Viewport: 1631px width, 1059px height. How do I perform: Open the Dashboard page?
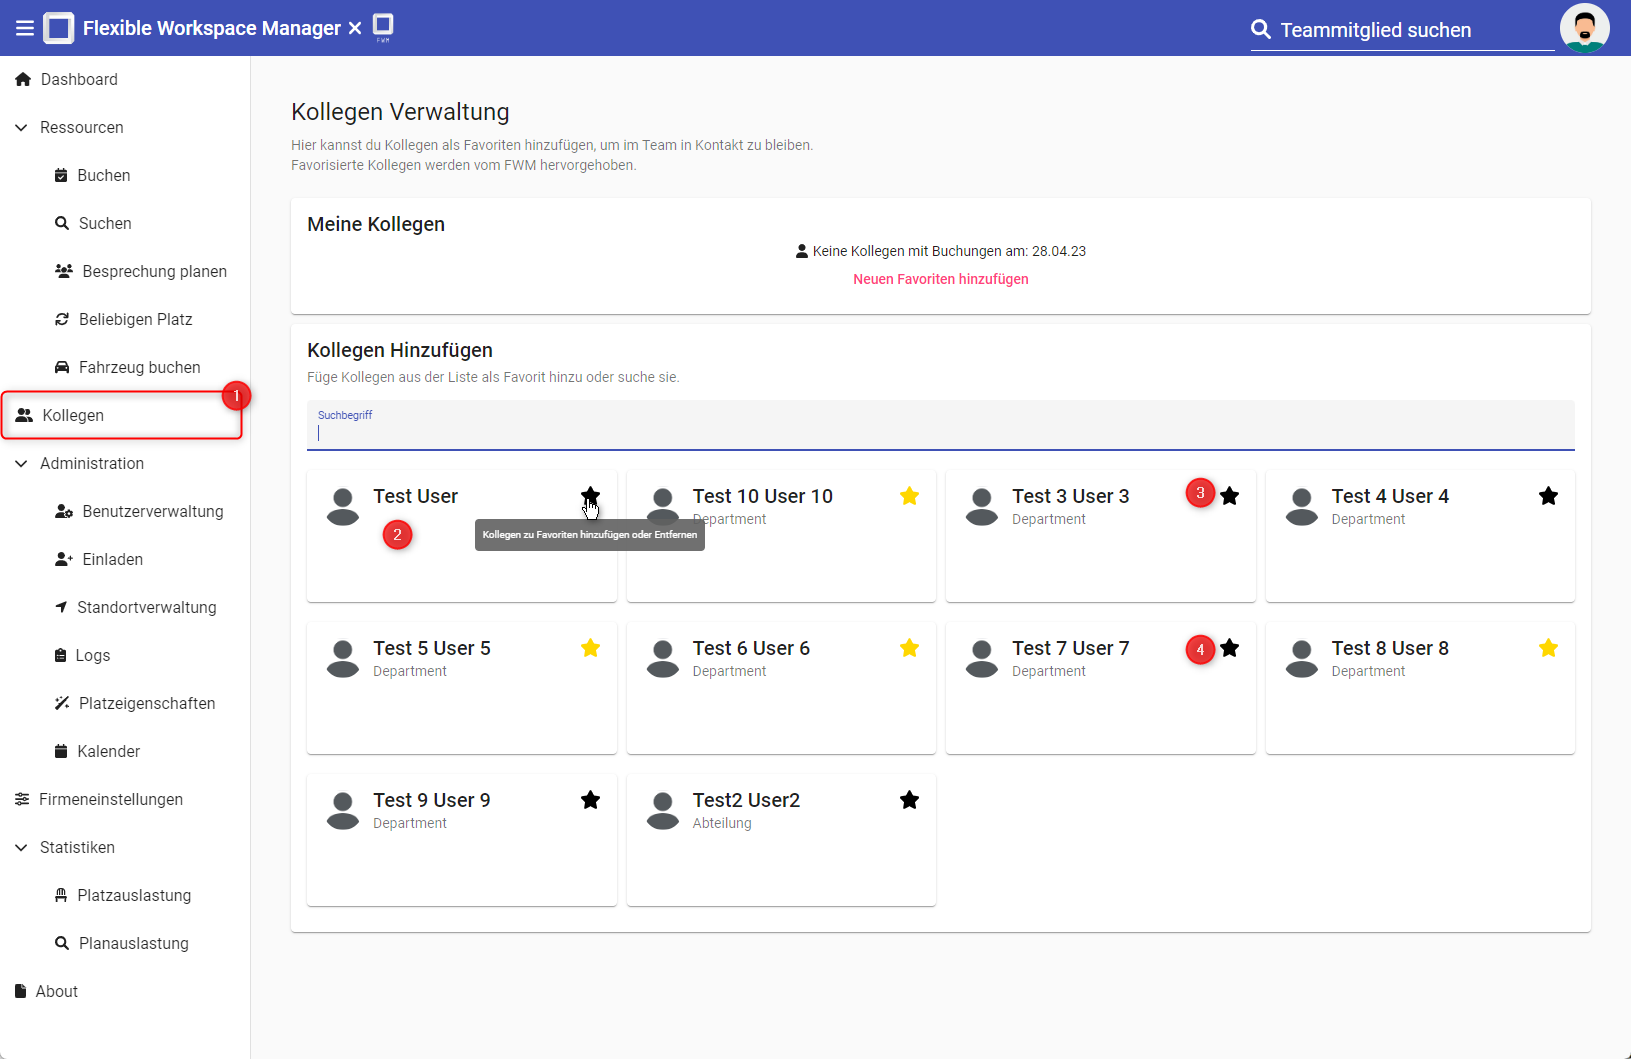[78, 79]
